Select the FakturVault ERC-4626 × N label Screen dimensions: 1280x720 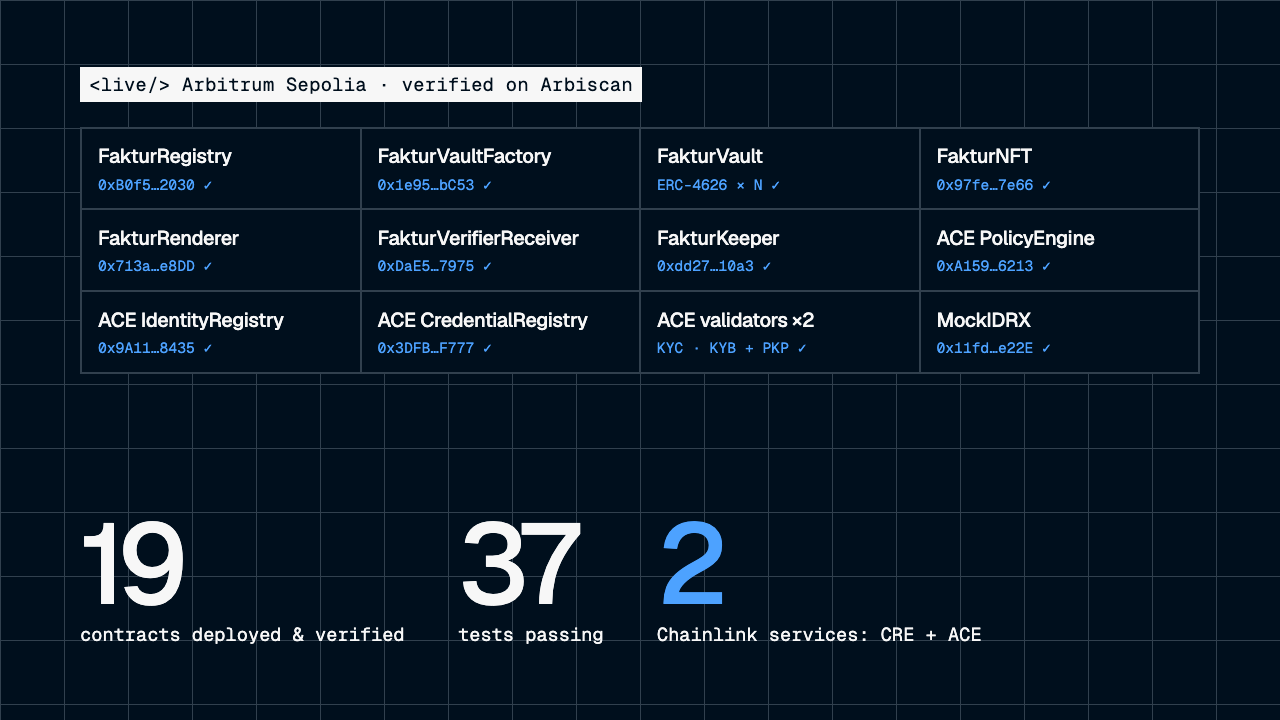[718, 186]
